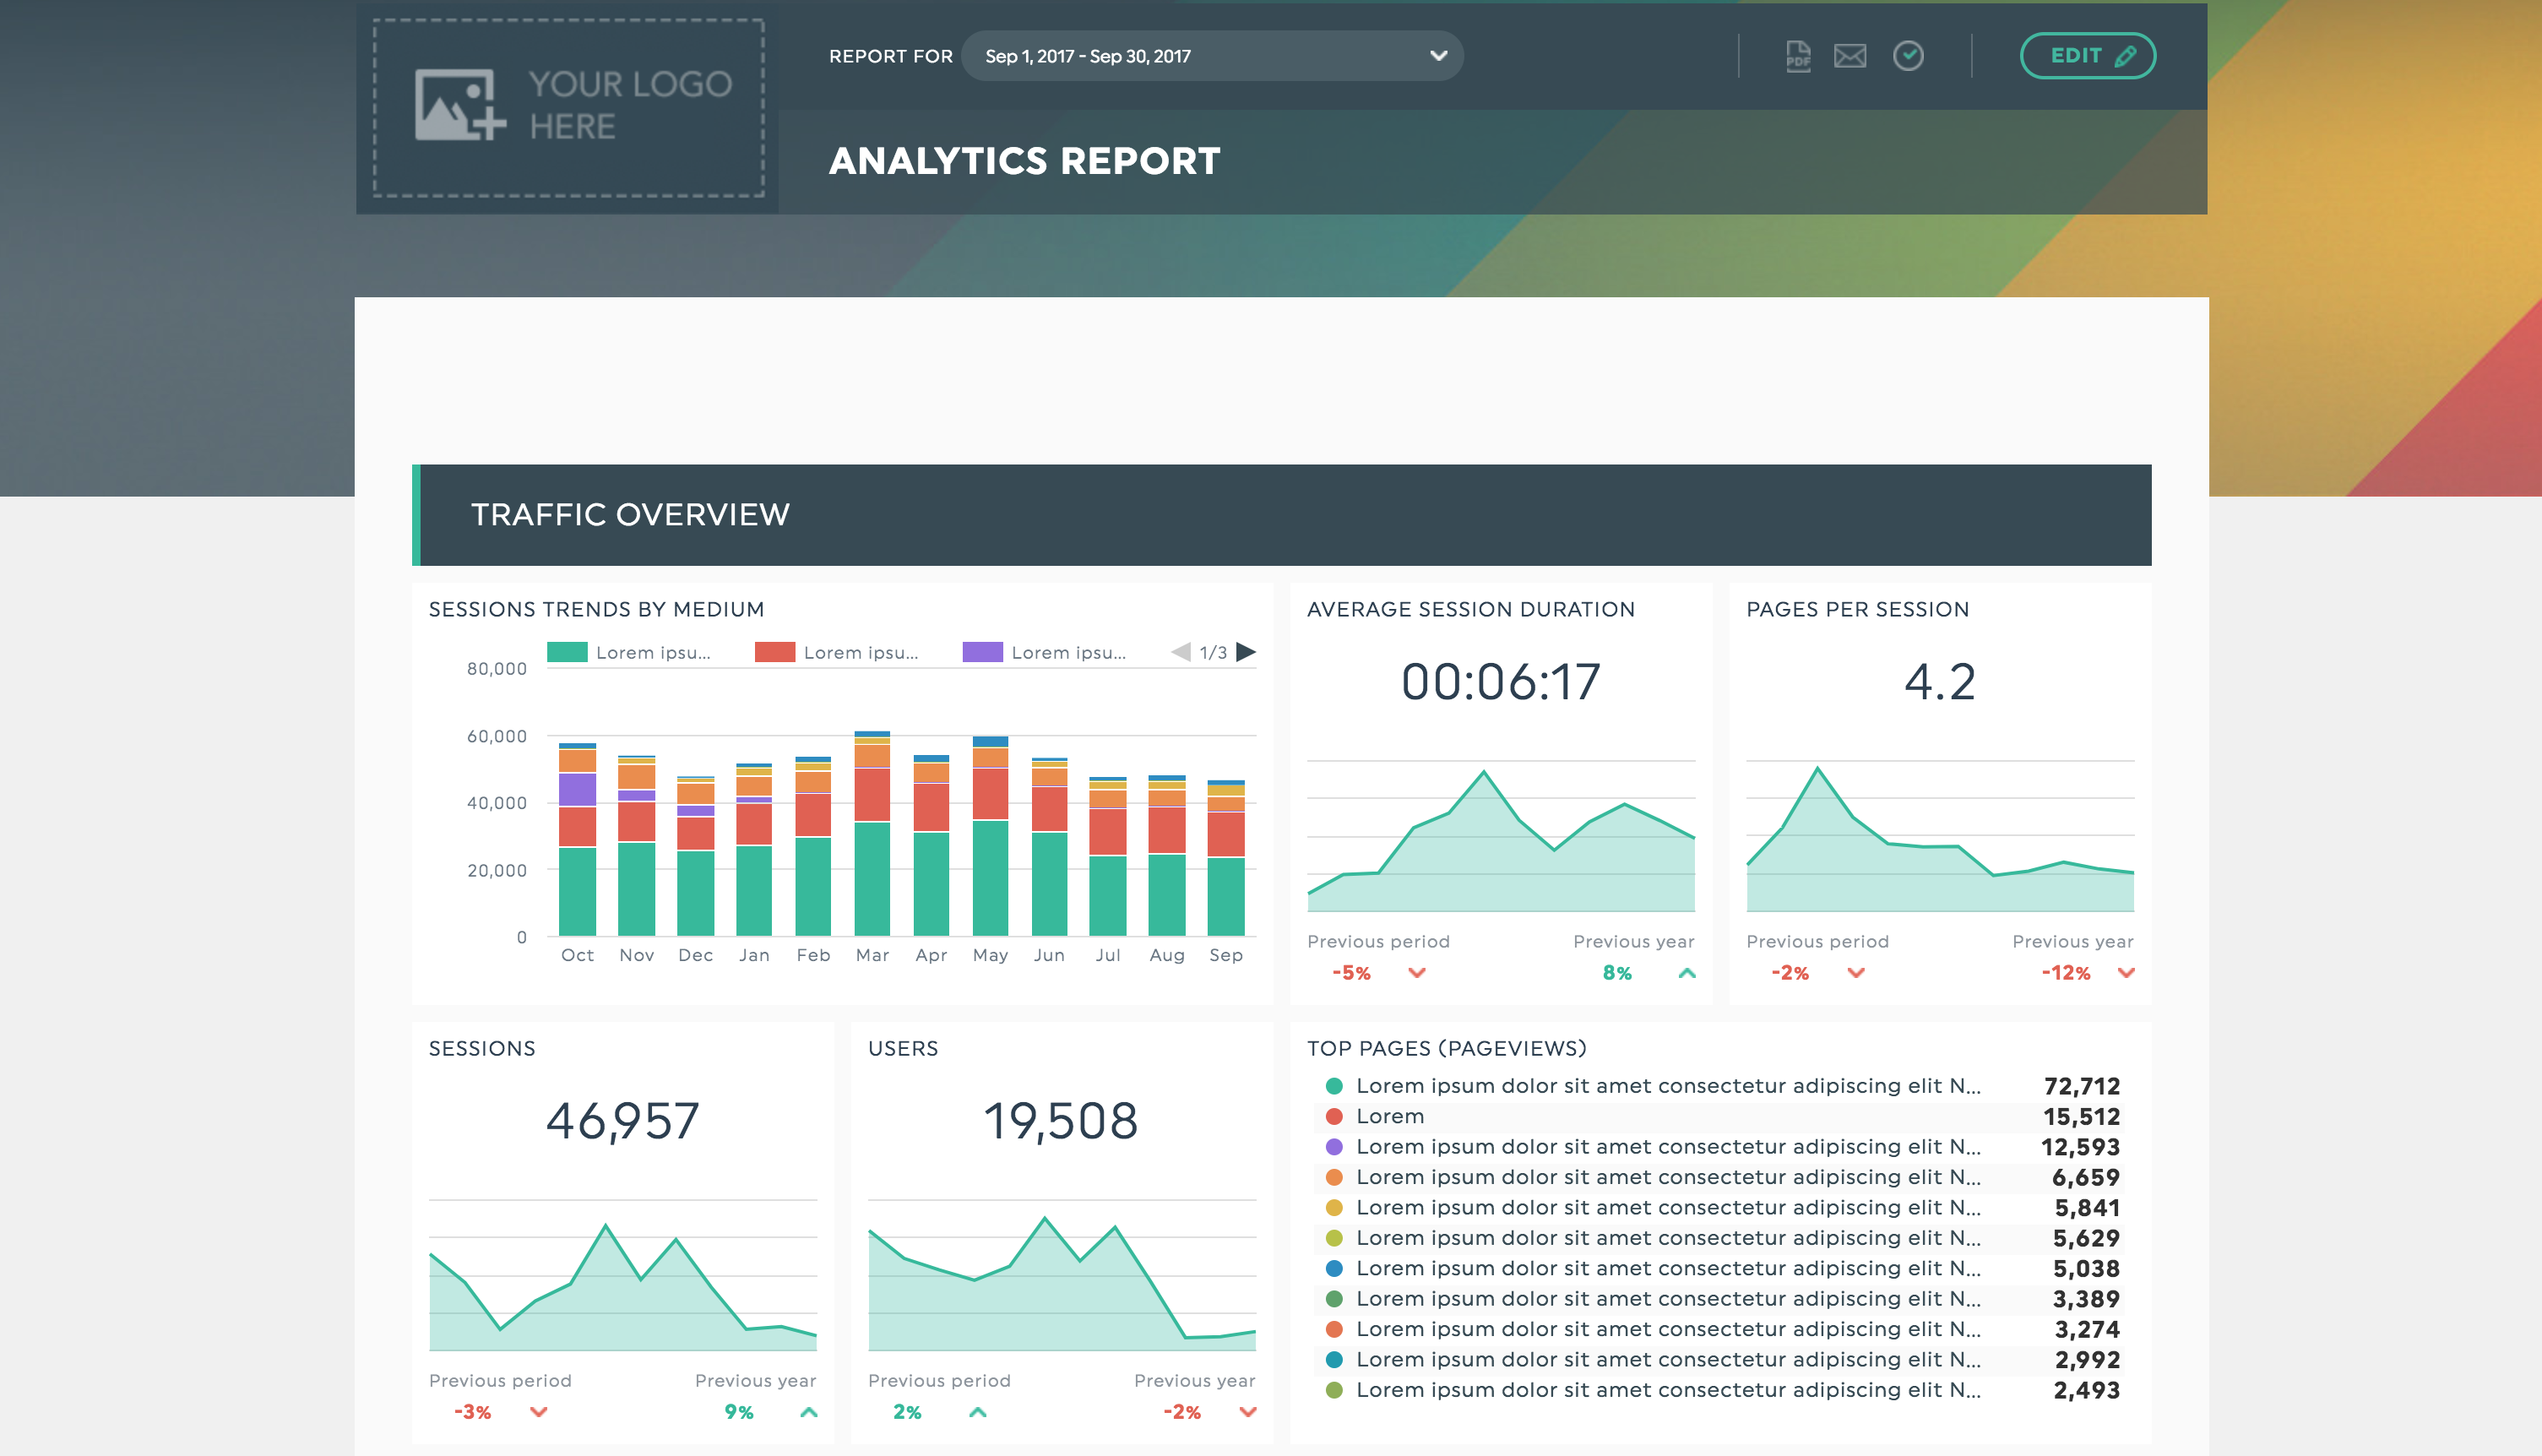Click the circular checkmark icon
The width and height of the screenshot is (2542, 1456).
[x=1908, y=56]
